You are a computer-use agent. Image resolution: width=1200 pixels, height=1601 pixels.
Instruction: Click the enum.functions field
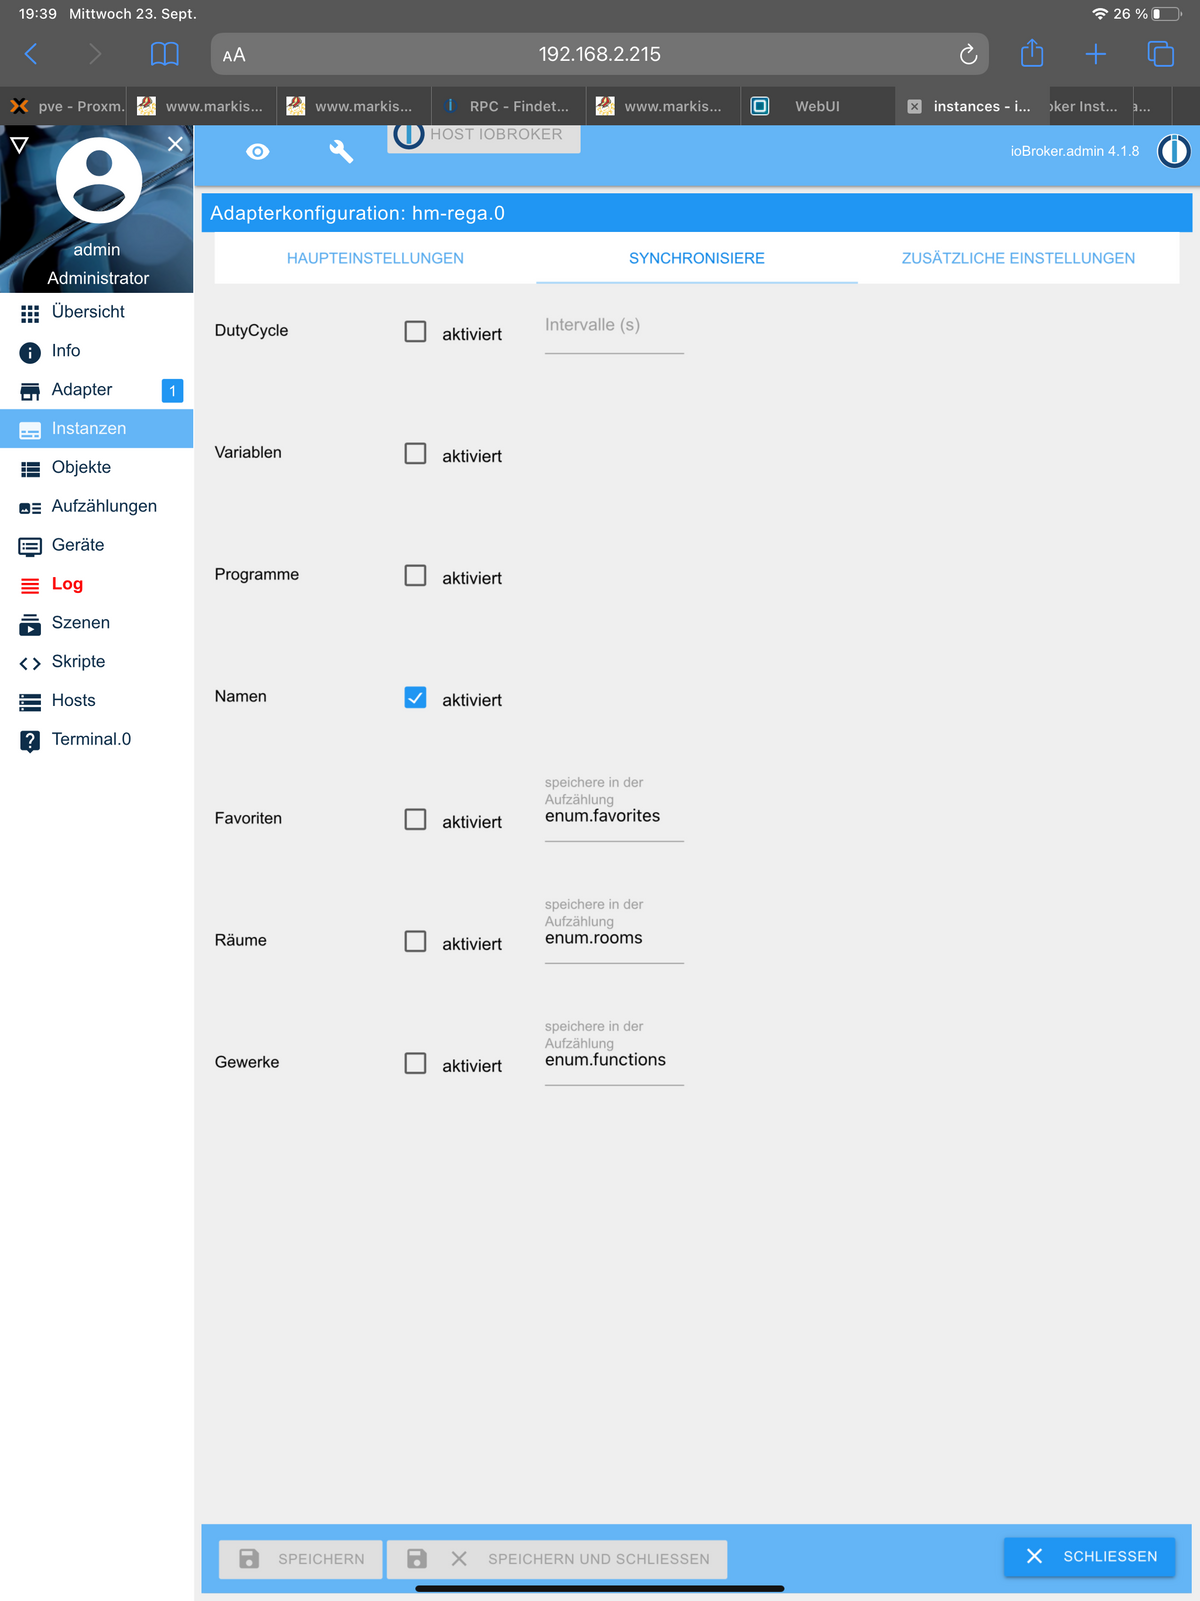614,1061
